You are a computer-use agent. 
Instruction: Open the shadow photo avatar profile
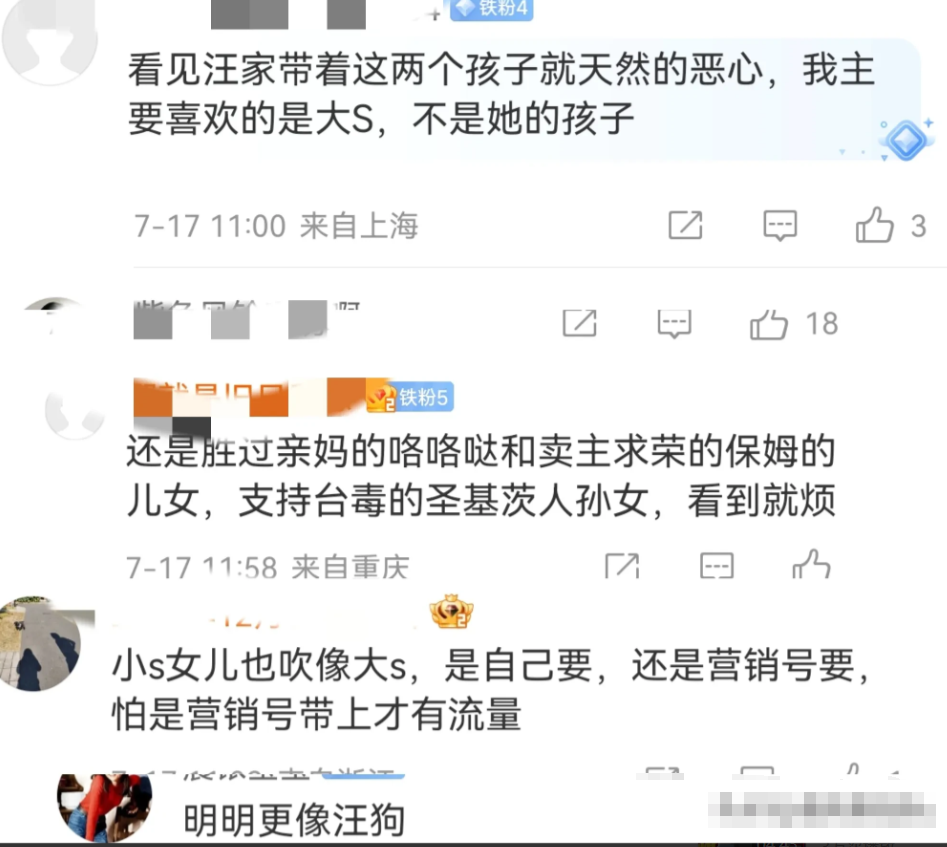40,643
